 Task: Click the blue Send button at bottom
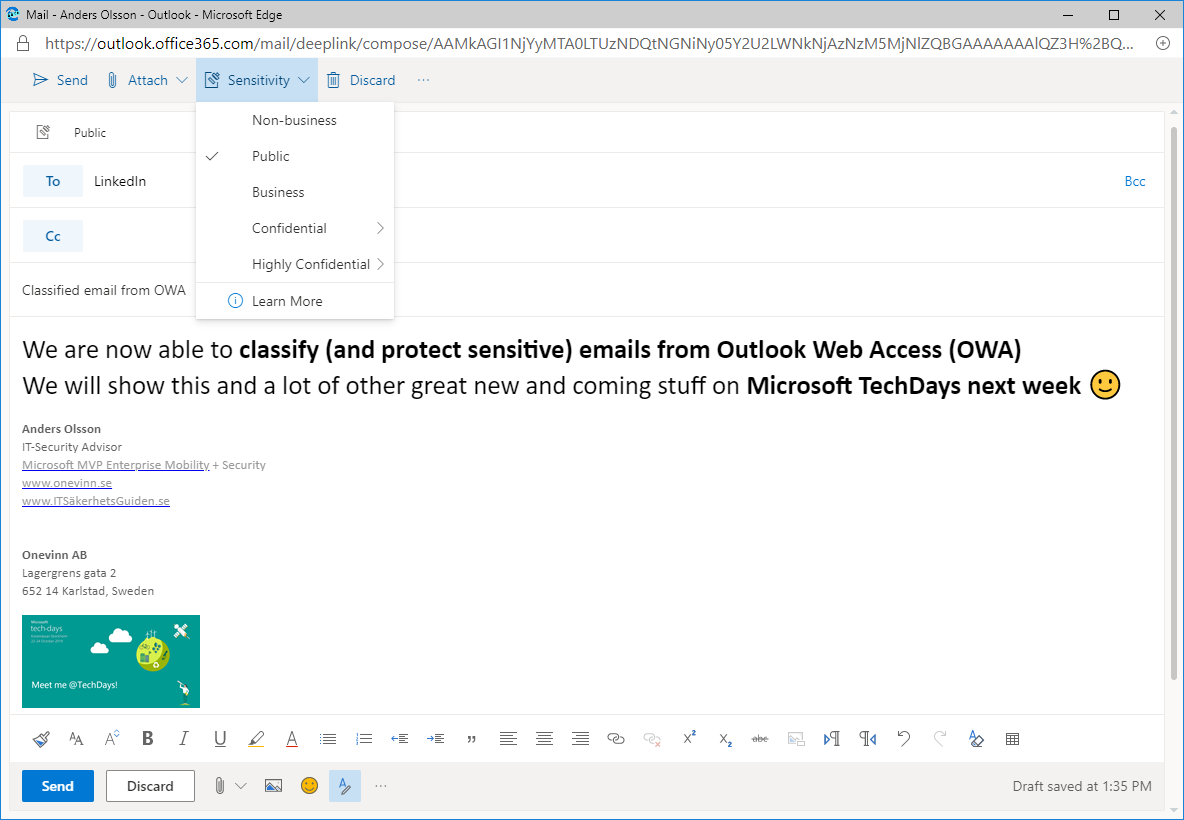57,786
